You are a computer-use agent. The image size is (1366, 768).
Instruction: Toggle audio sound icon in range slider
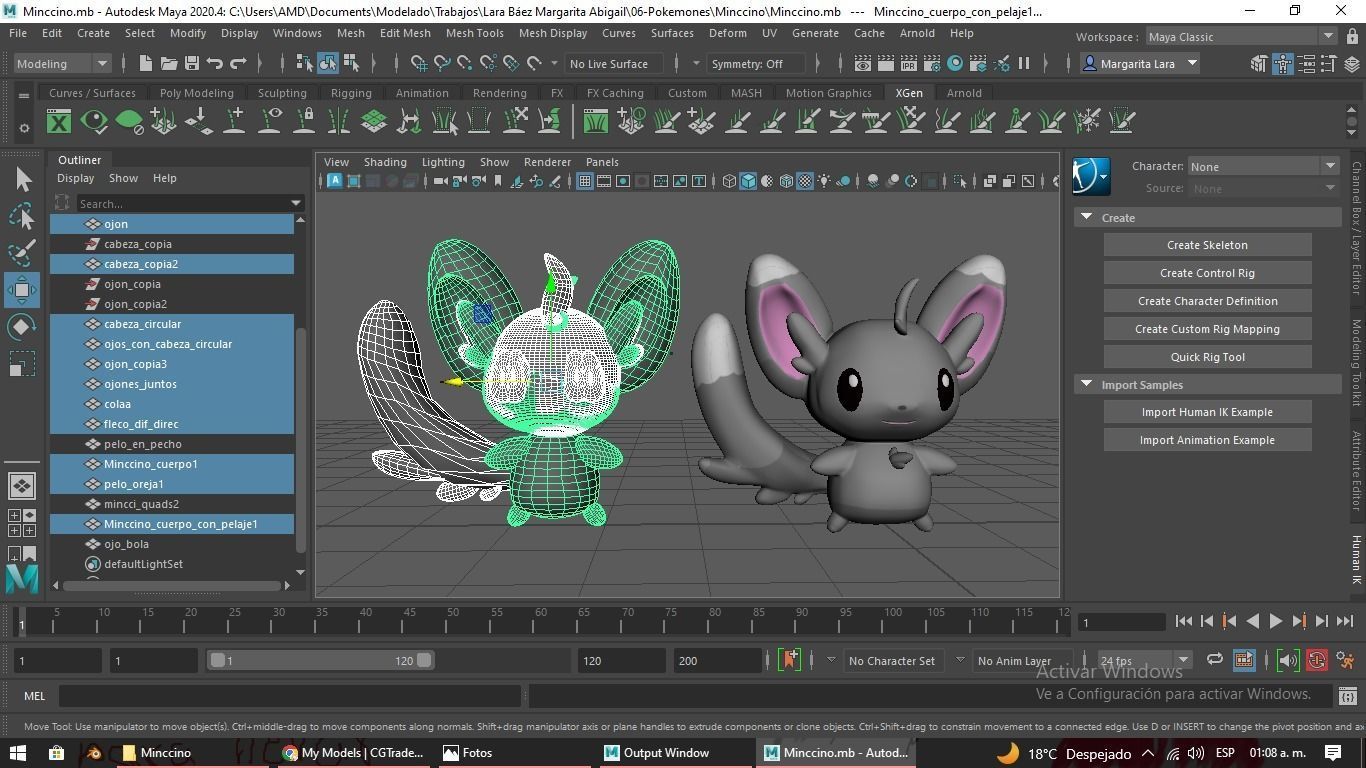tap(1288, 660)
